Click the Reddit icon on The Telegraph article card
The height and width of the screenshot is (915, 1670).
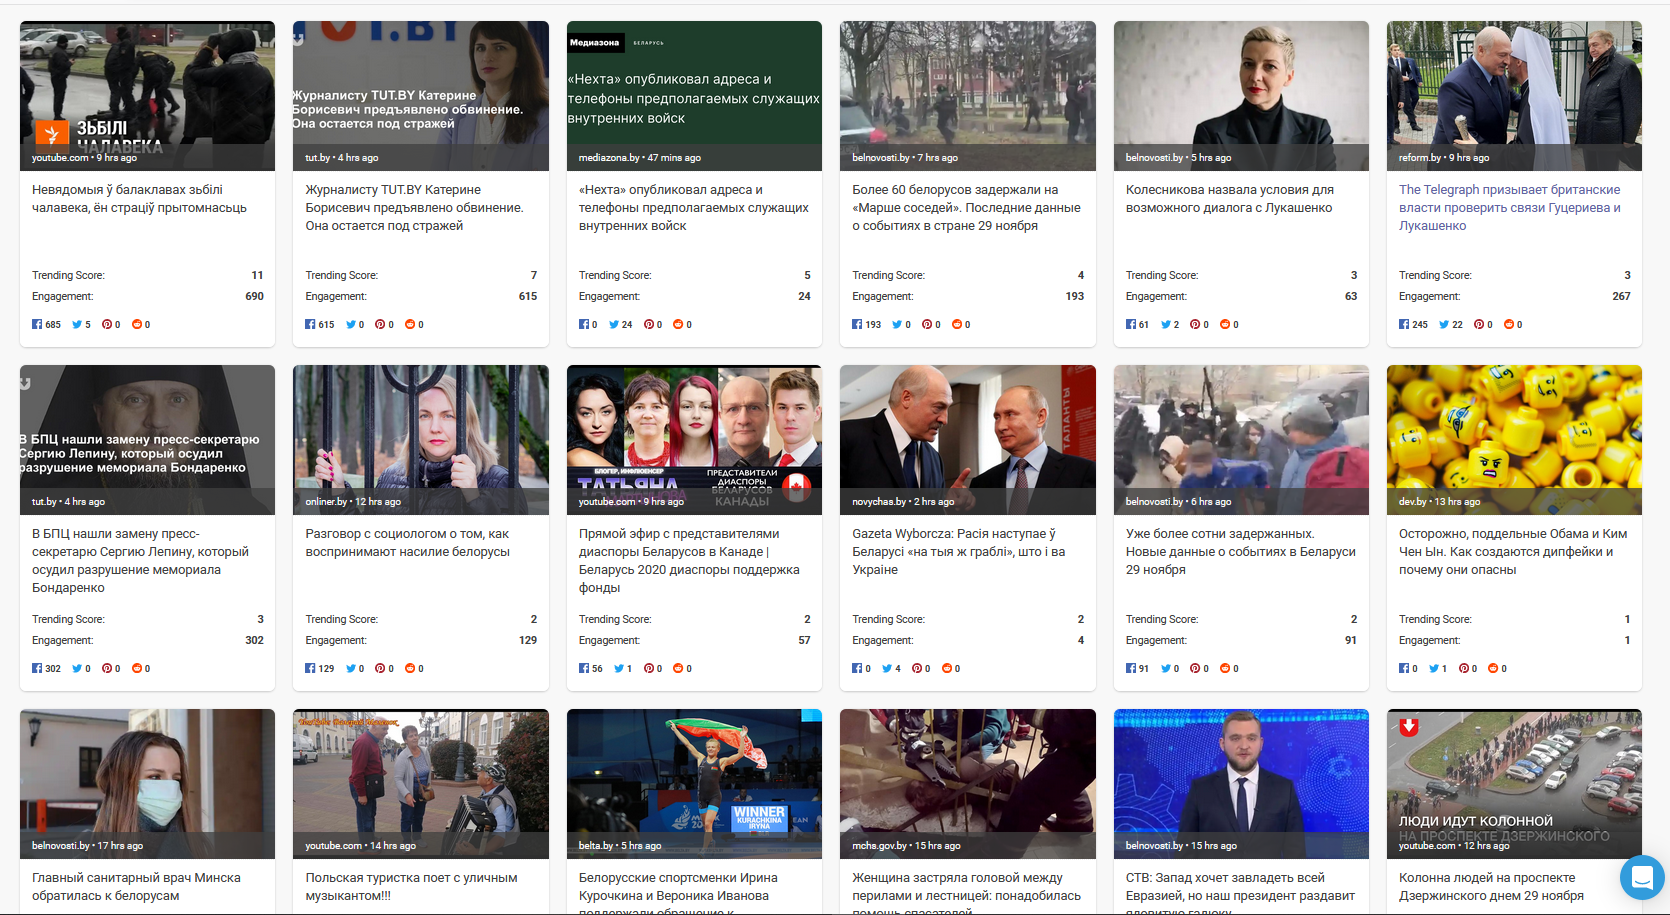pos(1508,324)
